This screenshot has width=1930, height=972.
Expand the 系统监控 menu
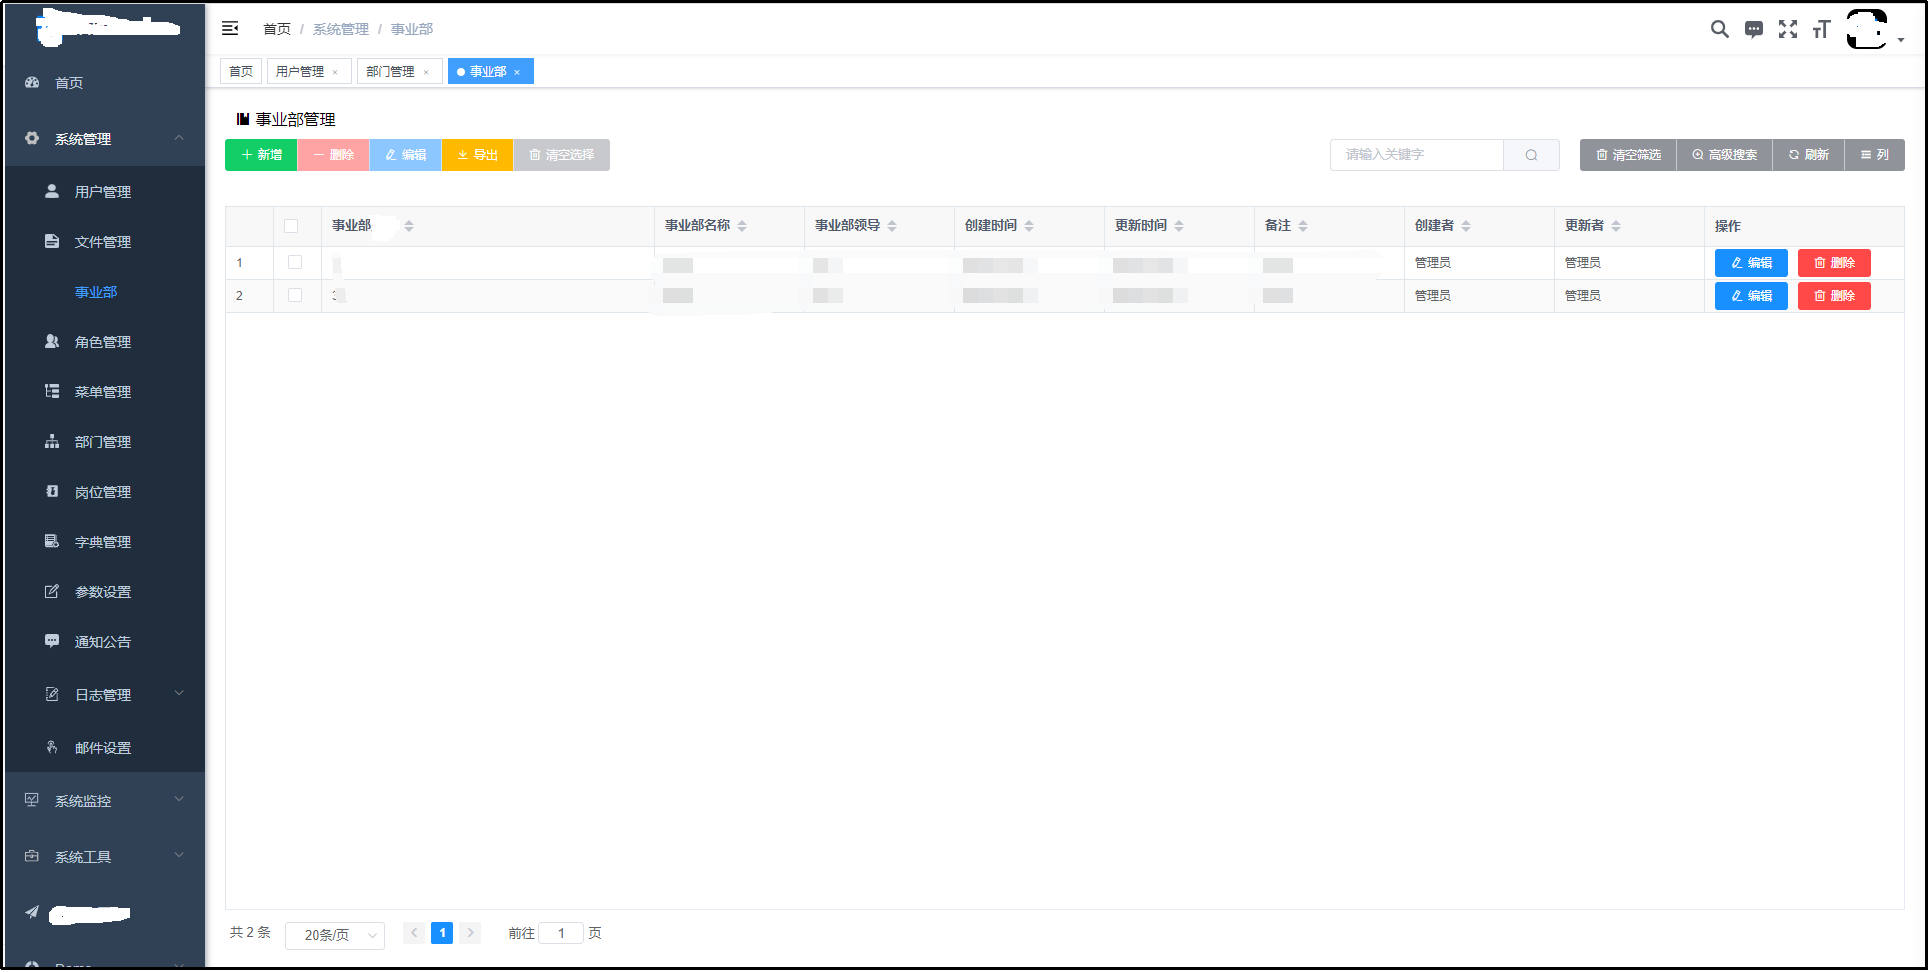(104, 801)
